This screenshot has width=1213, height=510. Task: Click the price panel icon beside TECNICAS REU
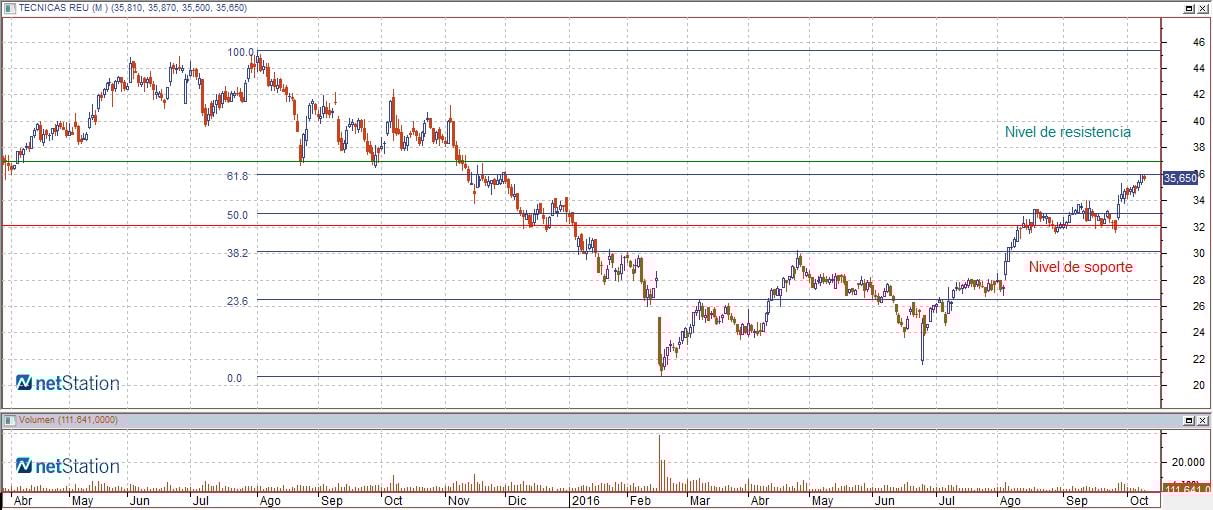[8, 8]
